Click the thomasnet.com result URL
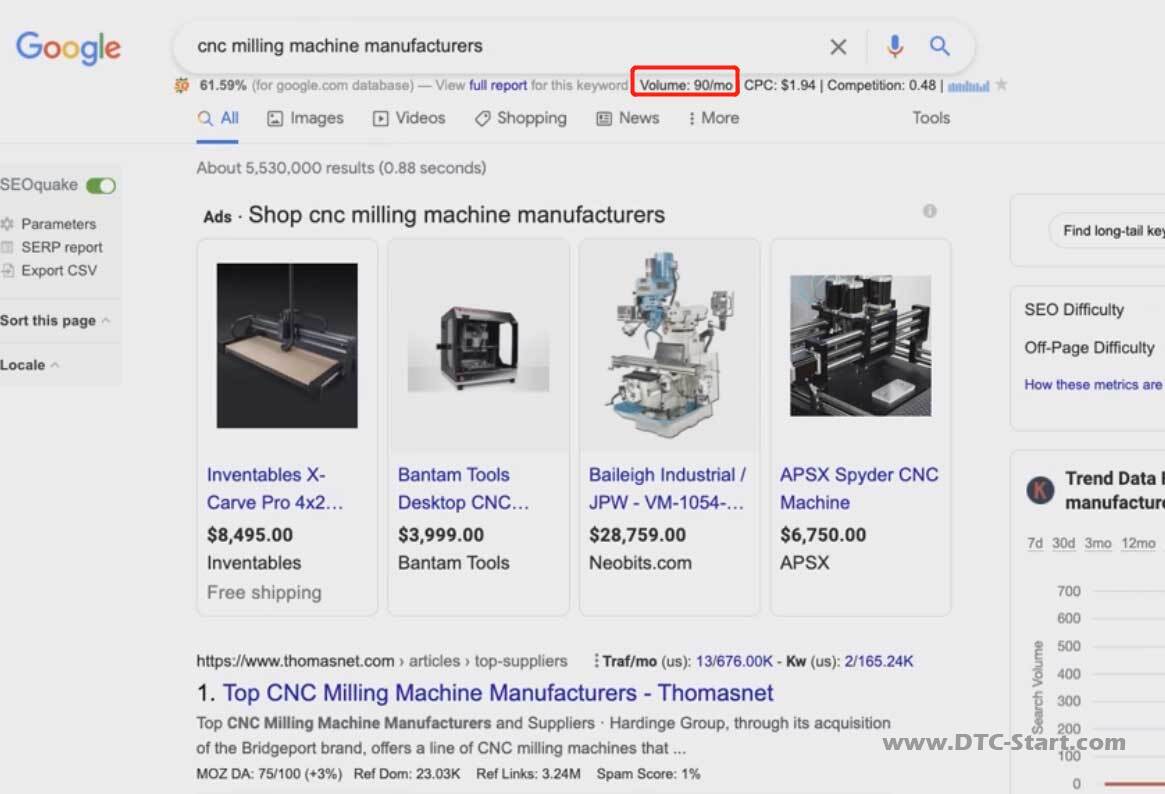 (382, 661)
